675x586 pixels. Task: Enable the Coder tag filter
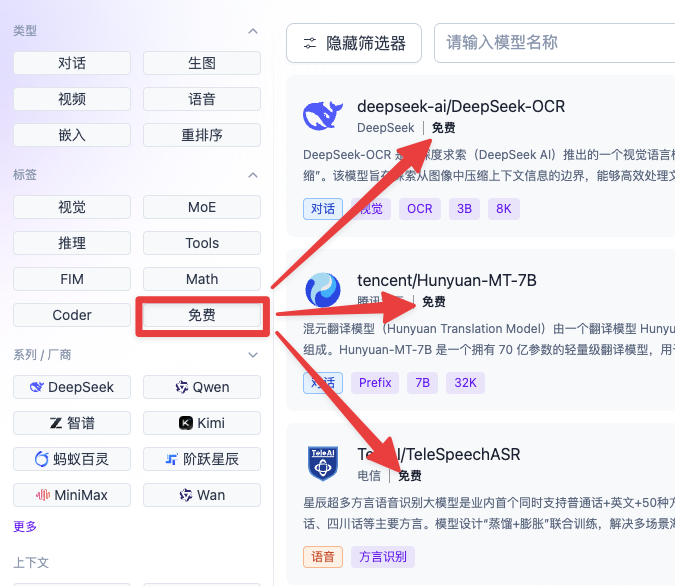pos(72,315)
